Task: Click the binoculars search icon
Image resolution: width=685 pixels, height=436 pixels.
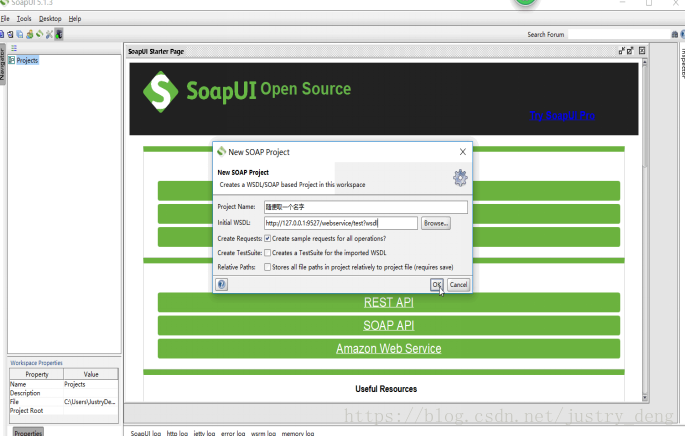Action: pos(675,34)
